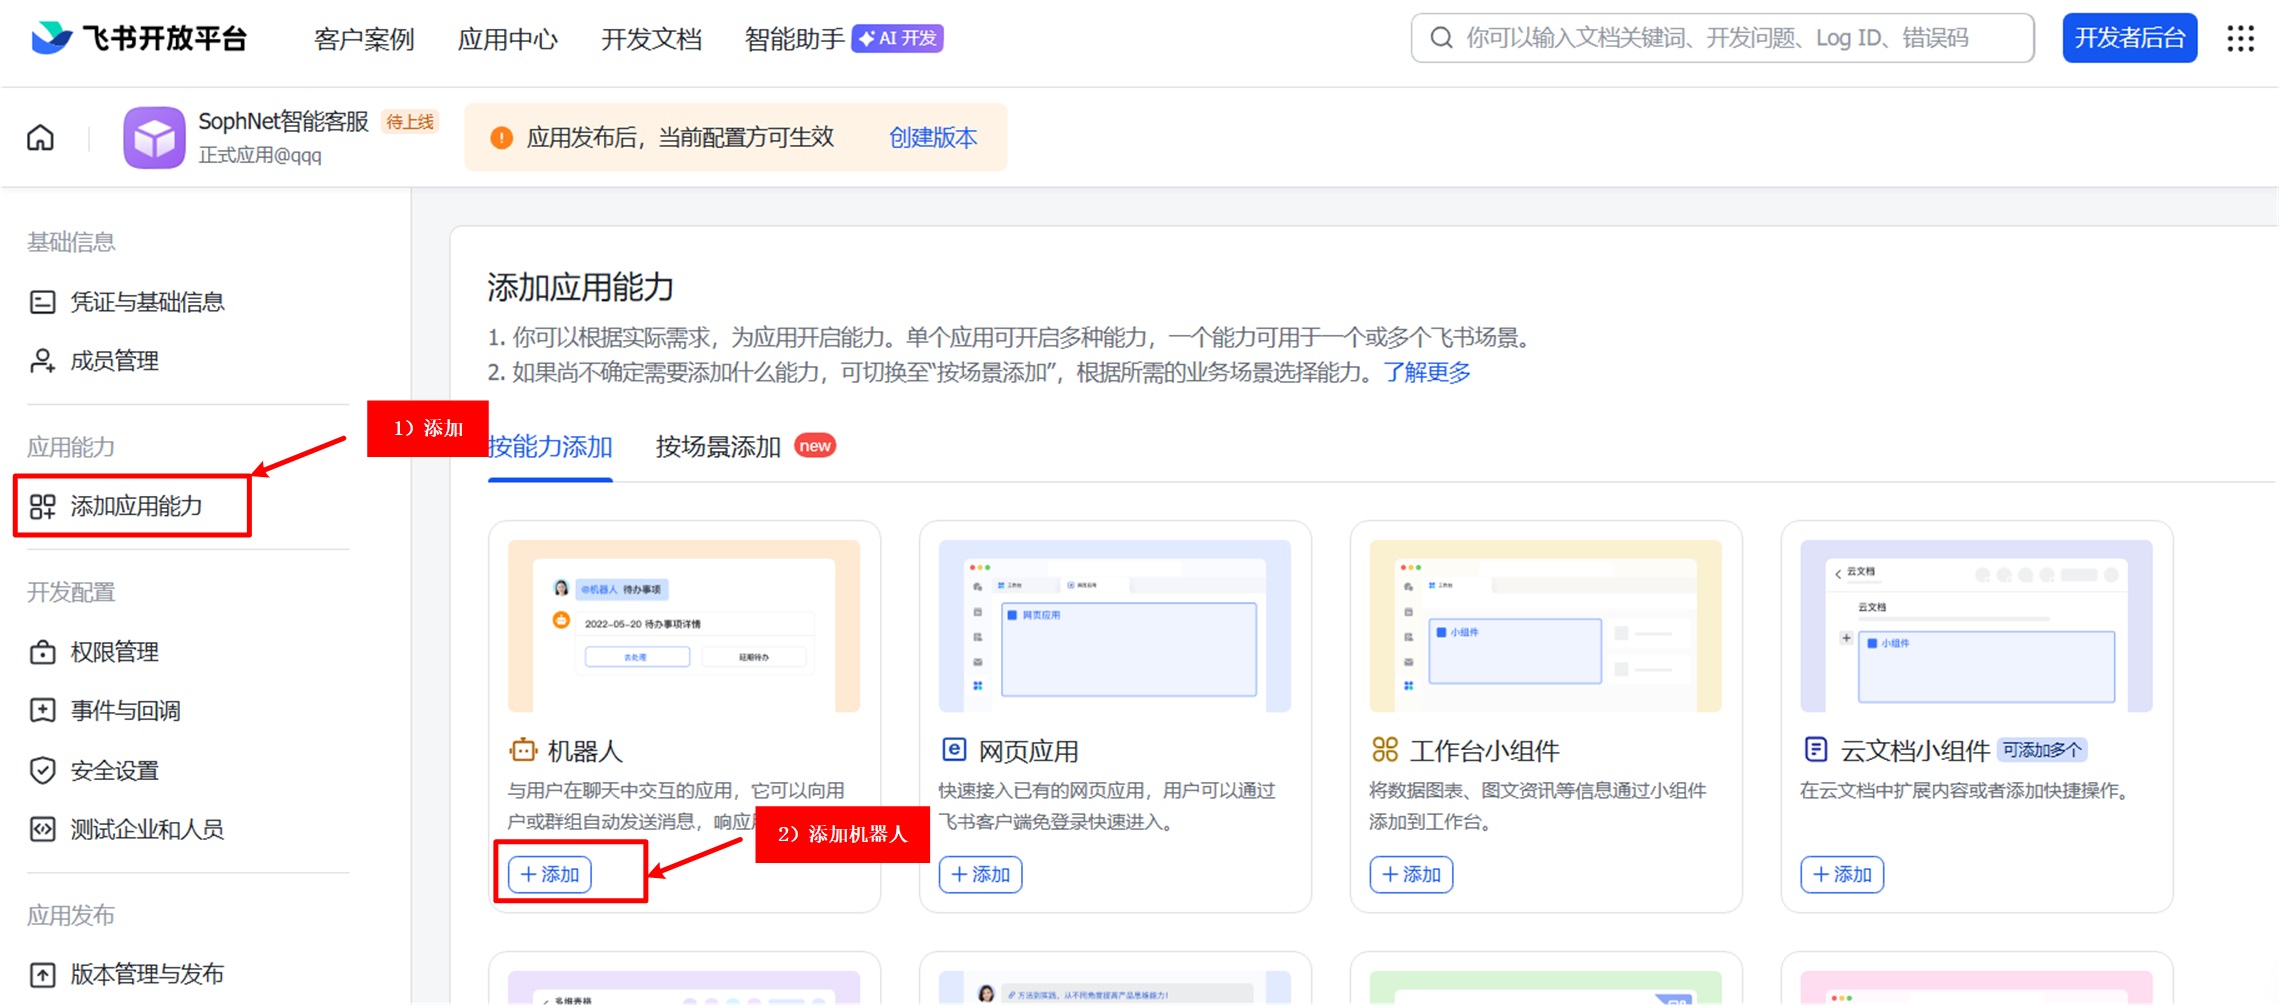Image resolution: width=2280 pixels, height=1005 pixels.
Task: Open 版本管理与发布 page
Action: pyautogui.click(x=146, y=974)
